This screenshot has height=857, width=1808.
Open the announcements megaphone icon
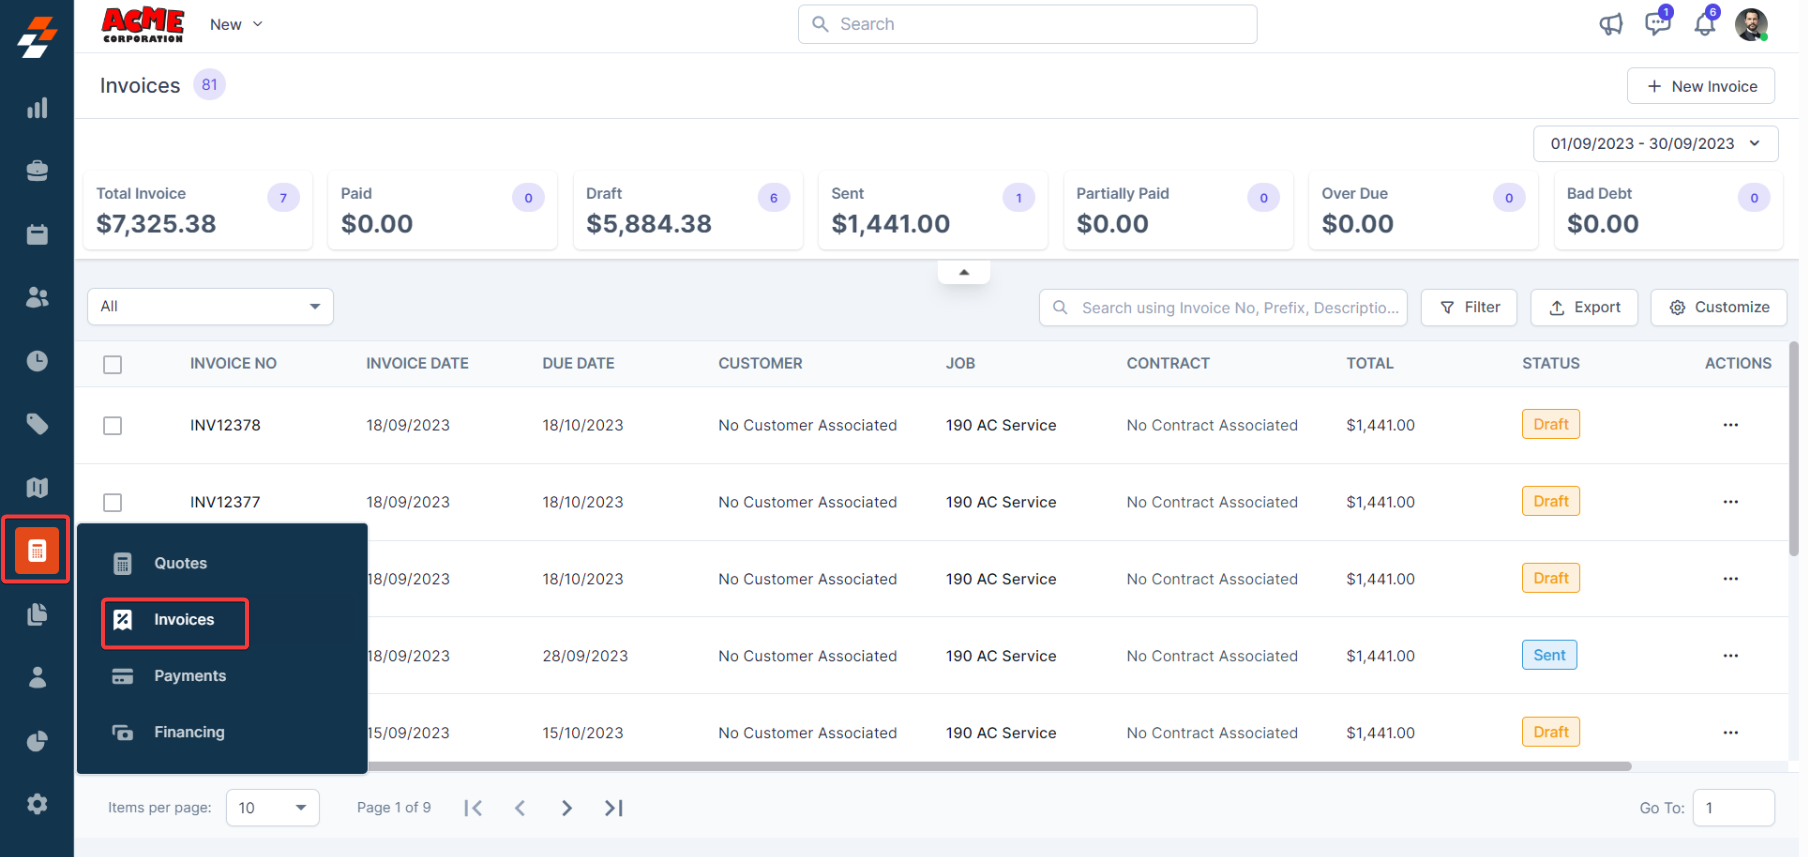click(x=1610, y=25)
